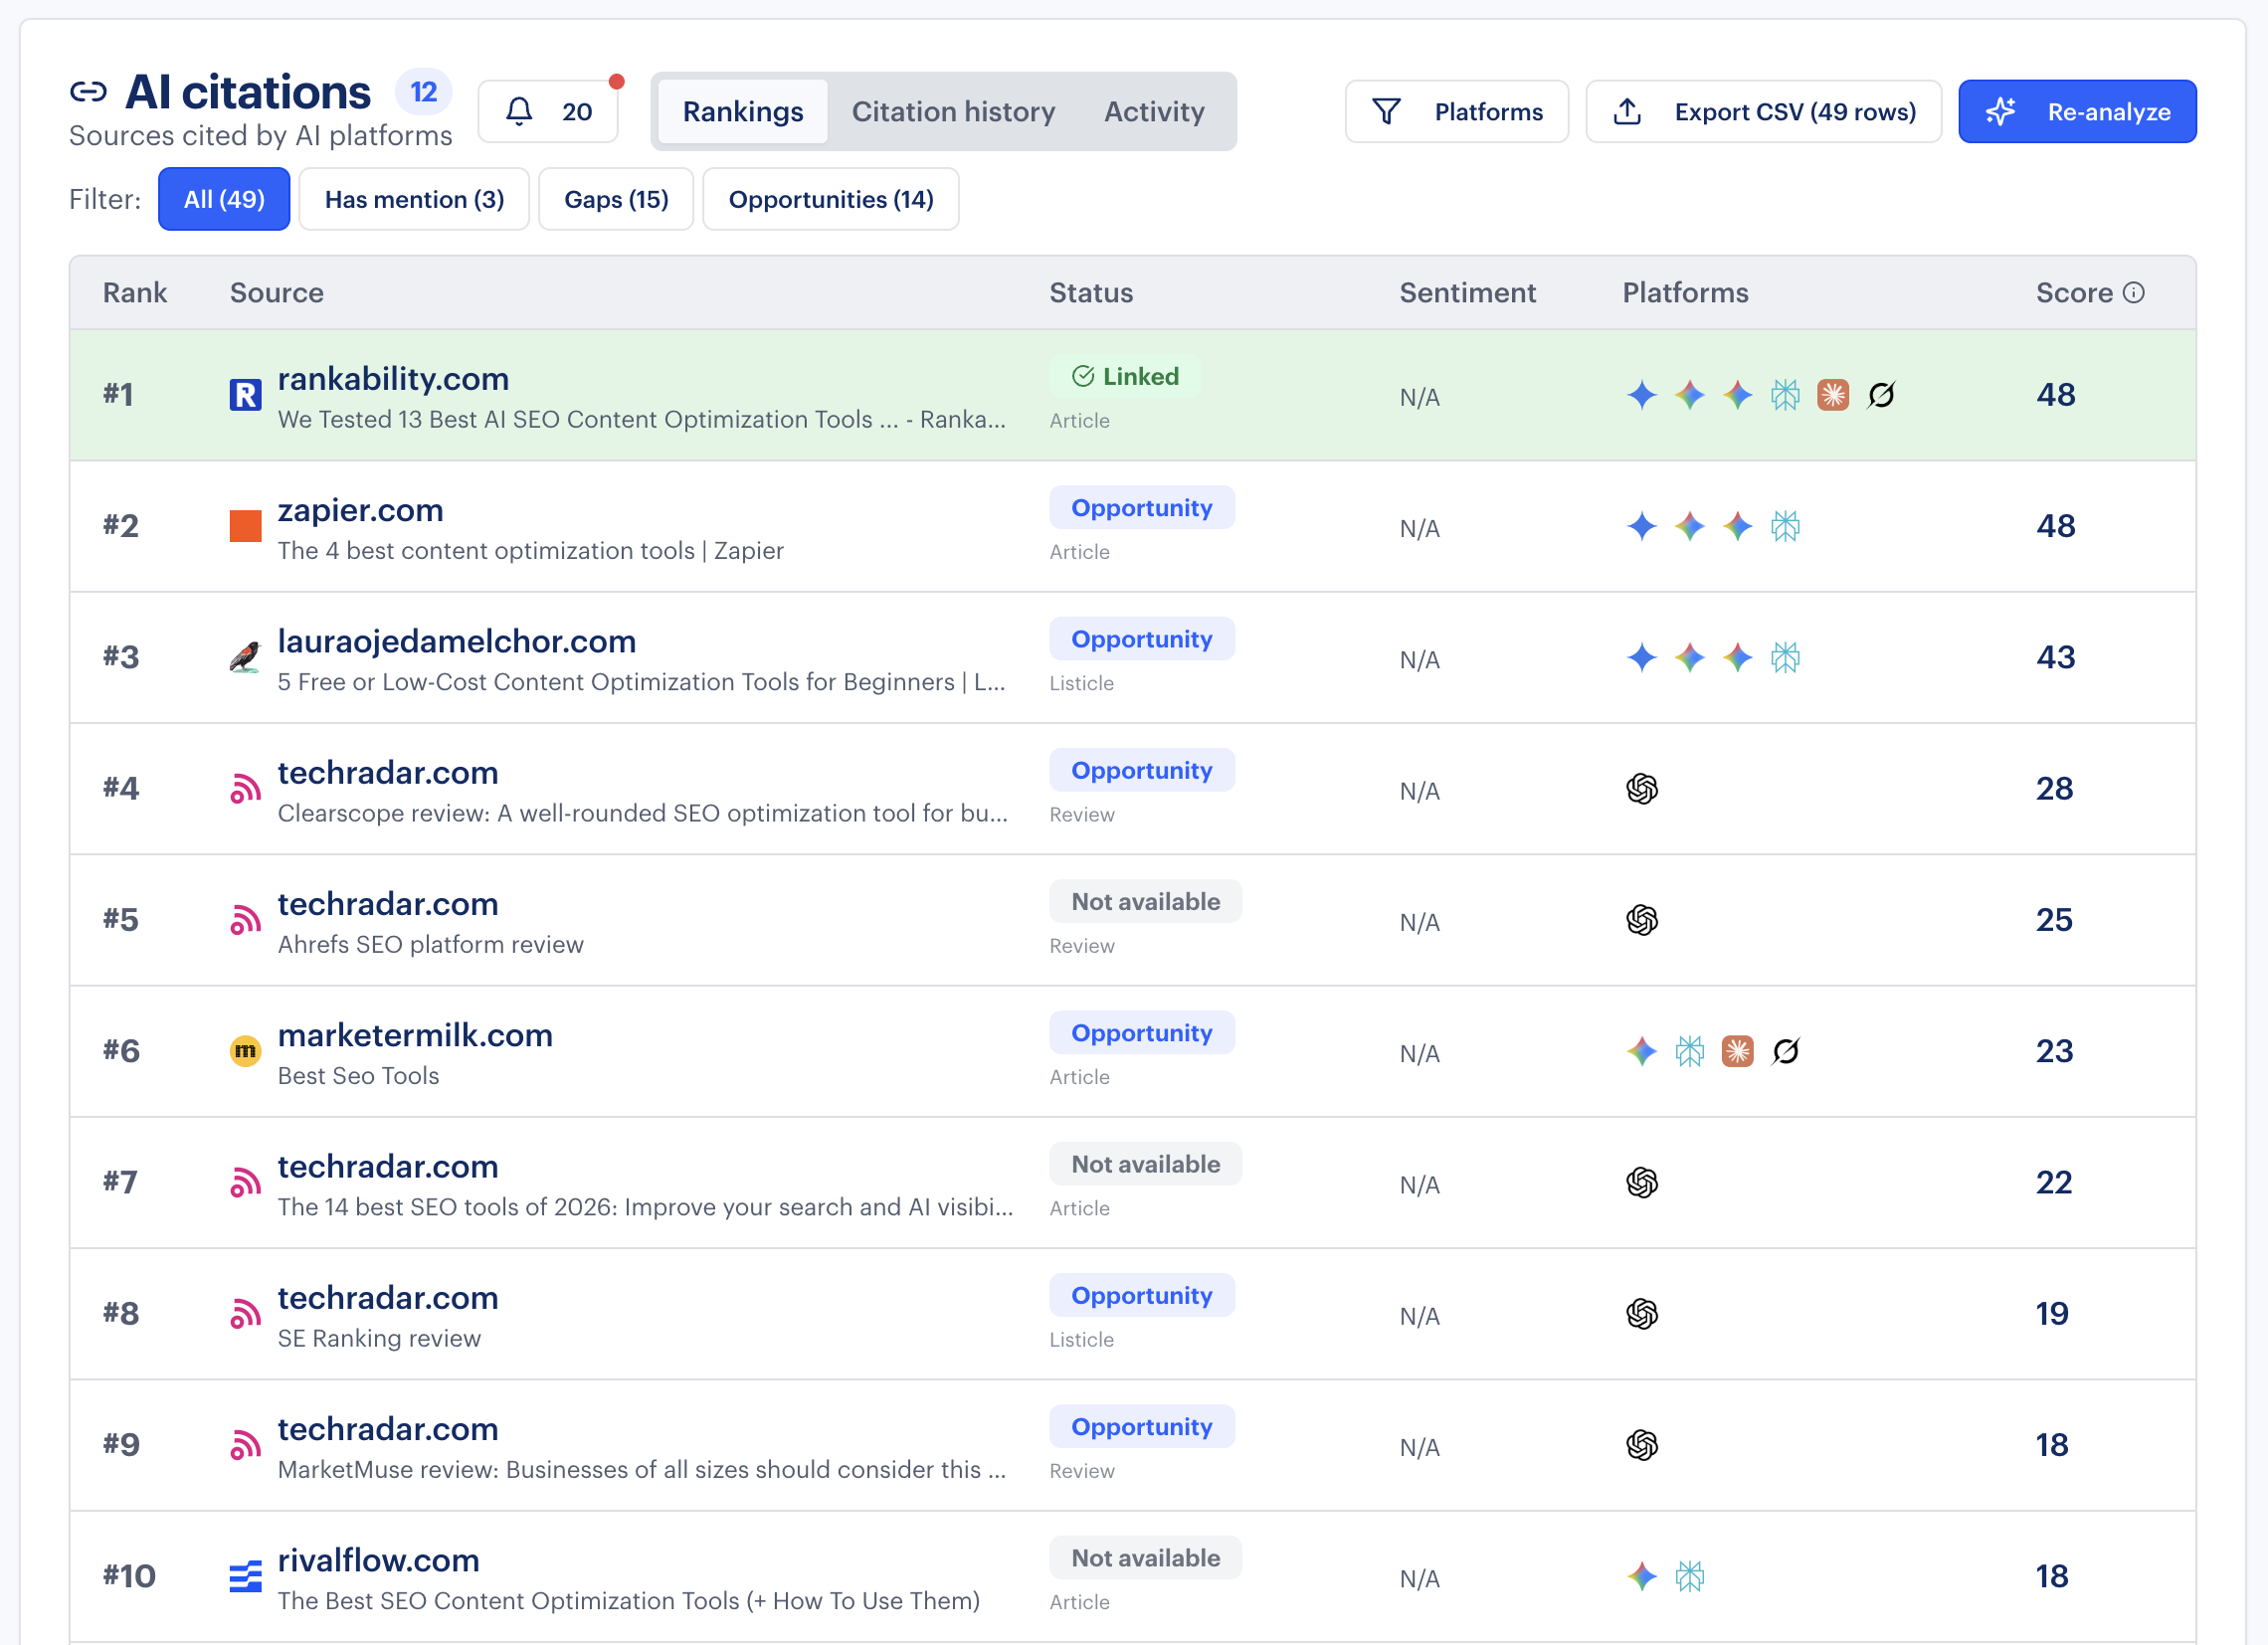Screen dimensions: 2268x1645
Task: Expand the truncated rankability.com article title
Action: click(640, 419)
